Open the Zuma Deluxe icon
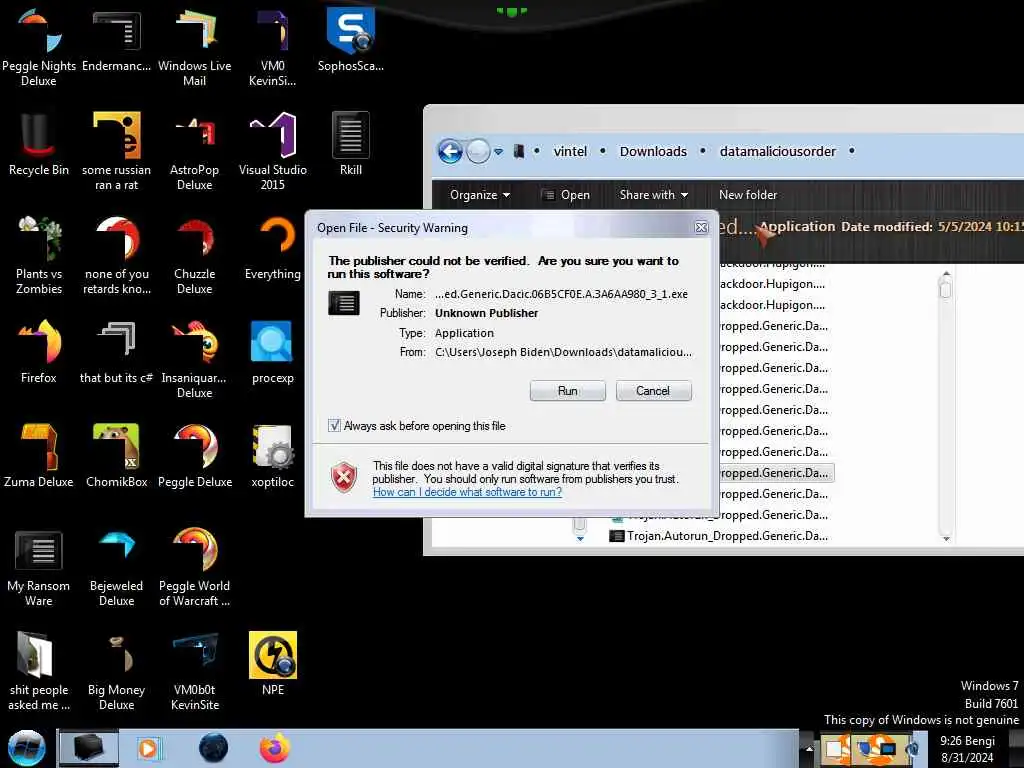 click(39, 456)
